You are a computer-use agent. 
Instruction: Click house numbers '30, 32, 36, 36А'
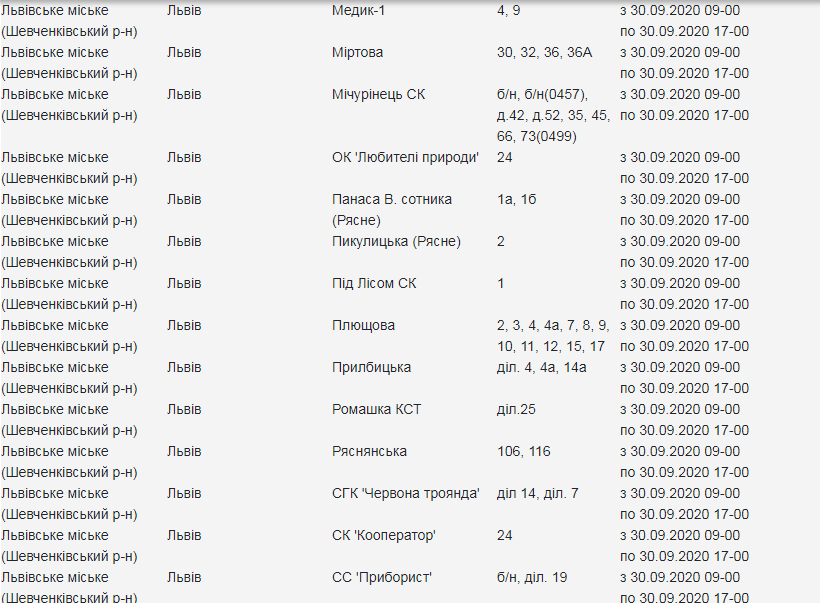[544, 52]
